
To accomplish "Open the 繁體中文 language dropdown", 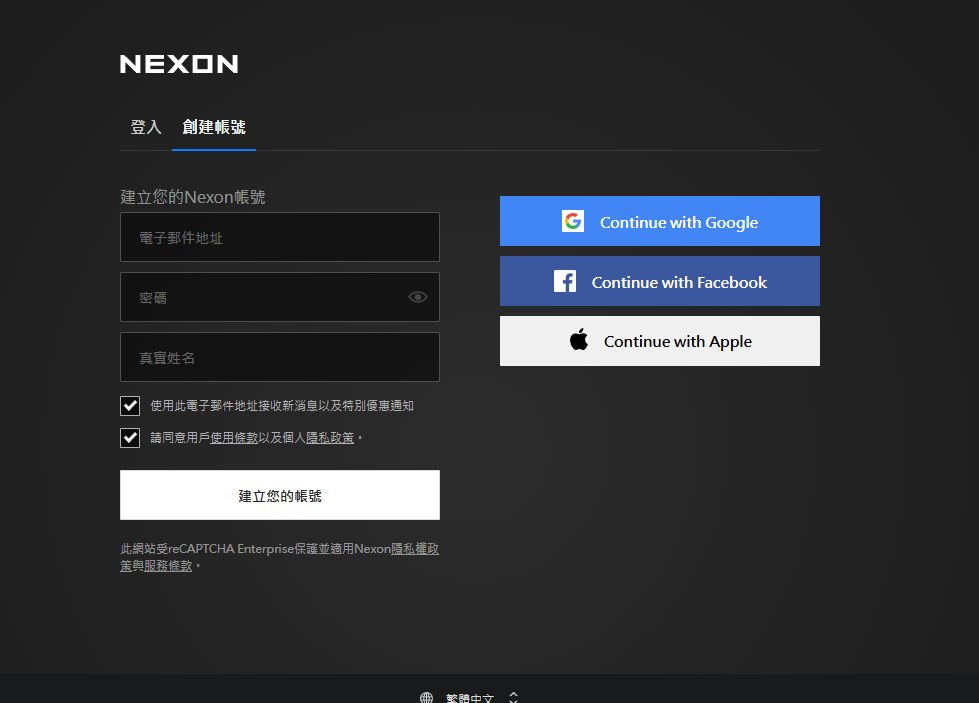I will click(470, 697).
